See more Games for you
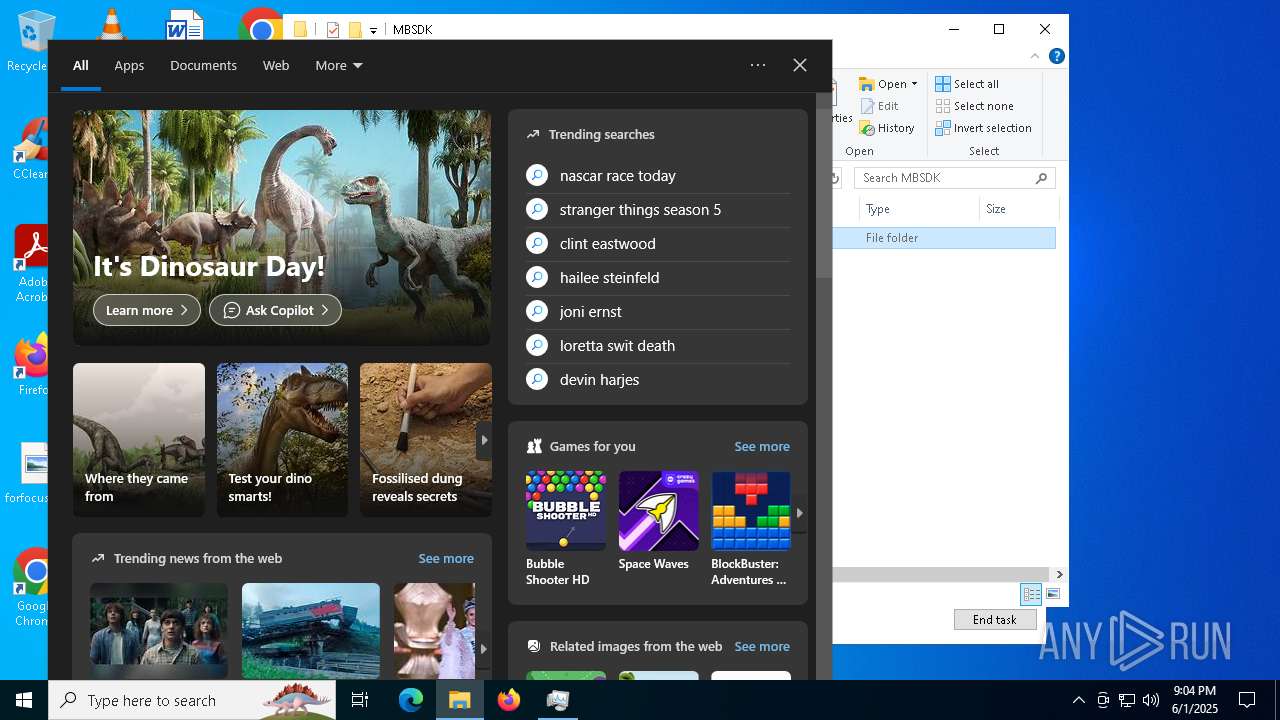The image size is (1280, 720). [762, 447]
